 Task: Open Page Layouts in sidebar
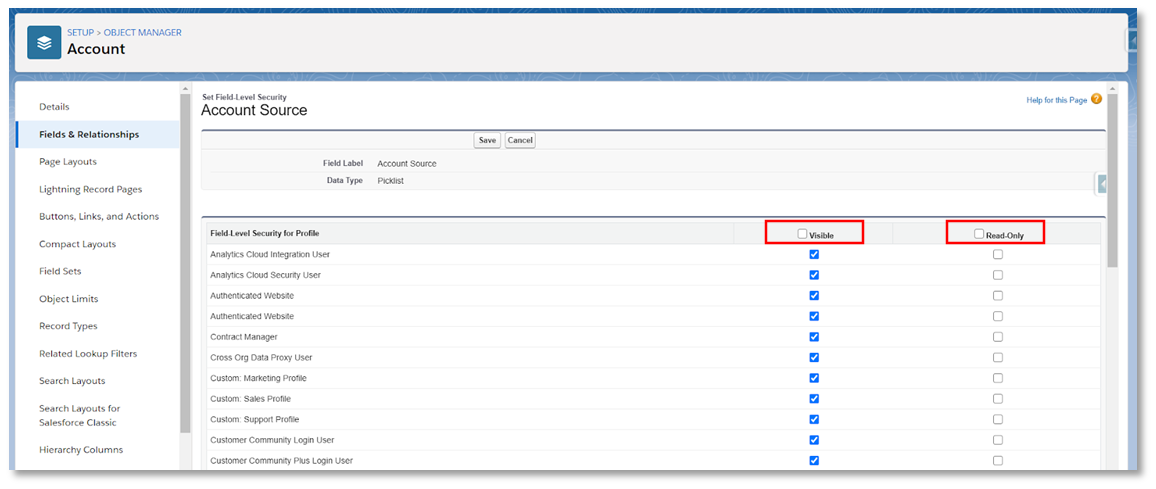pos(68,162)
